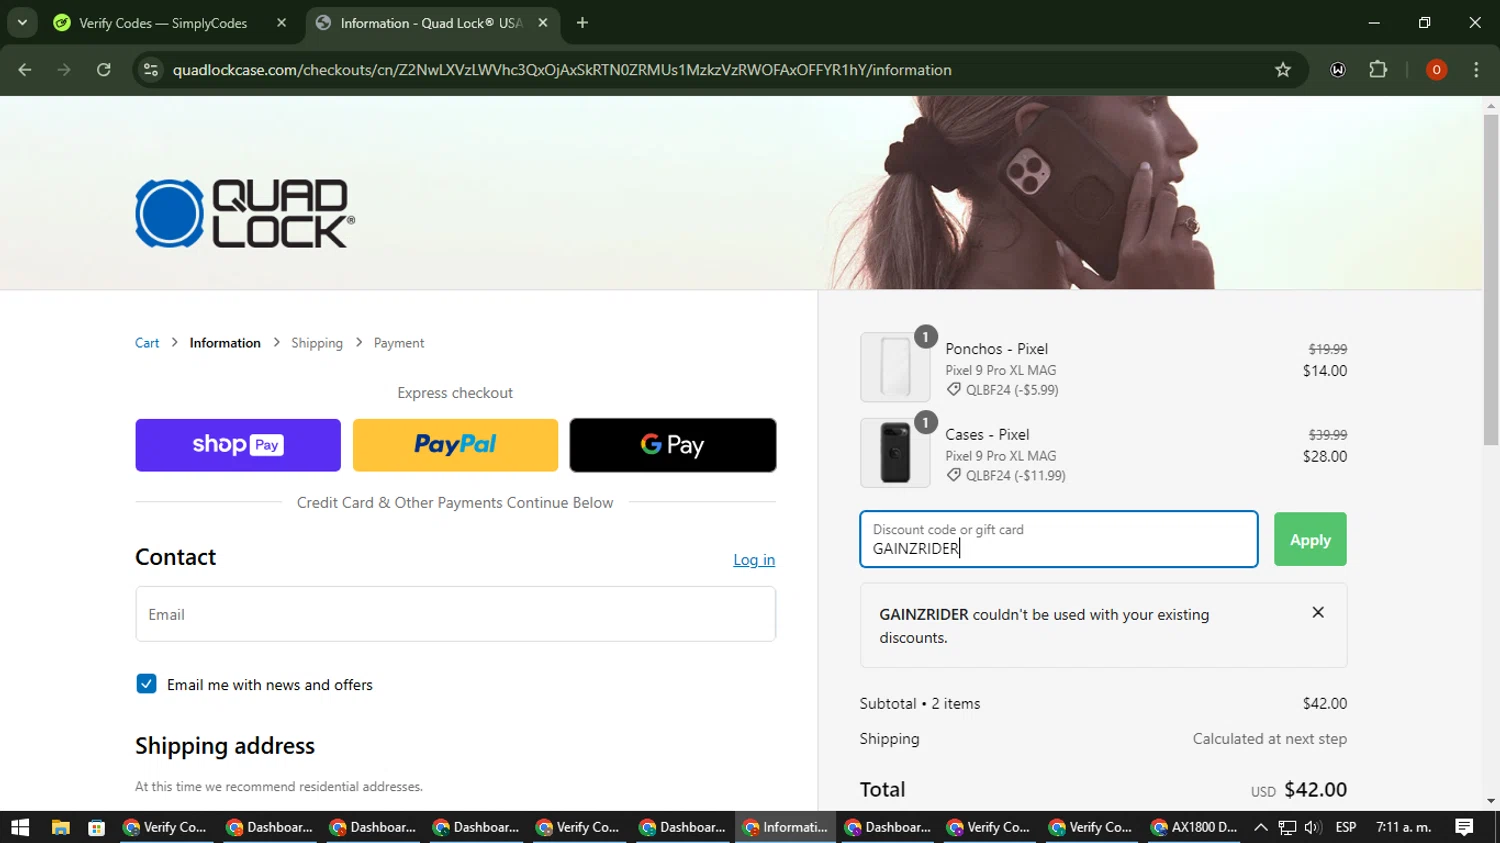Click the Cases QLBF24 discount tag icon
The image size is (1500, 843).
tap(954, 475)
